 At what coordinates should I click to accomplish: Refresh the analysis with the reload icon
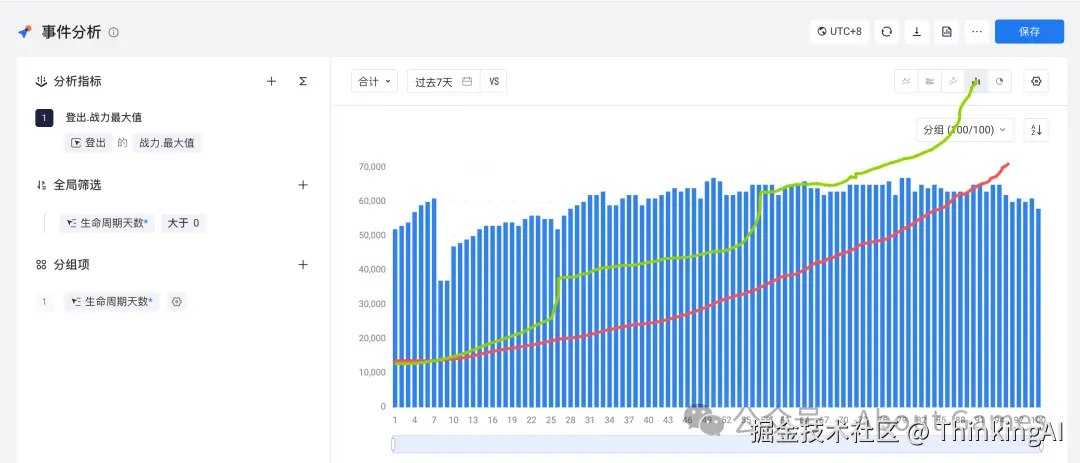(887, 32)
